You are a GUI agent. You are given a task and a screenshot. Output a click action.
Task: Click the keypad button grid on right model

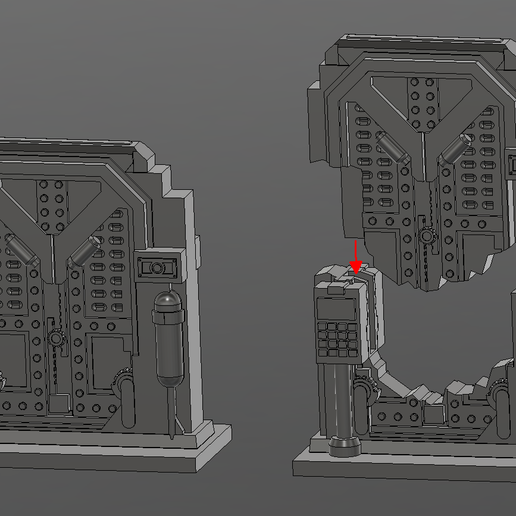tap(338, 339)
